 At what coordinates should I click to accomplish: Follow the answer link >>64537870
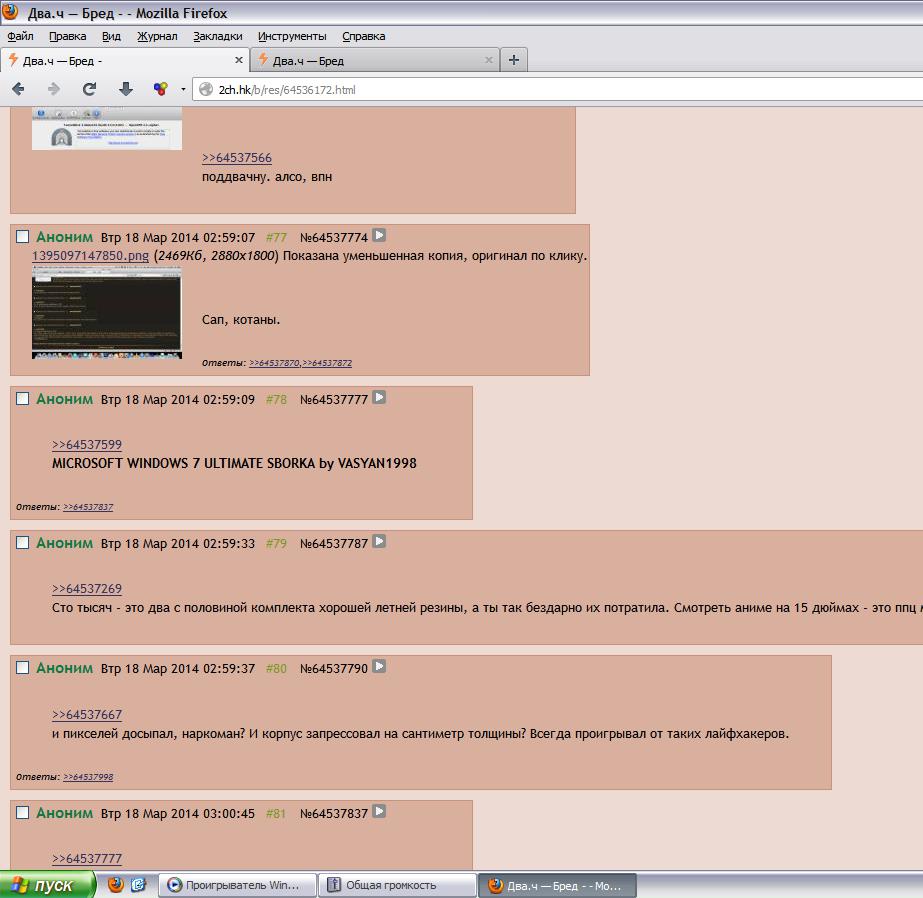coord(274,363)
